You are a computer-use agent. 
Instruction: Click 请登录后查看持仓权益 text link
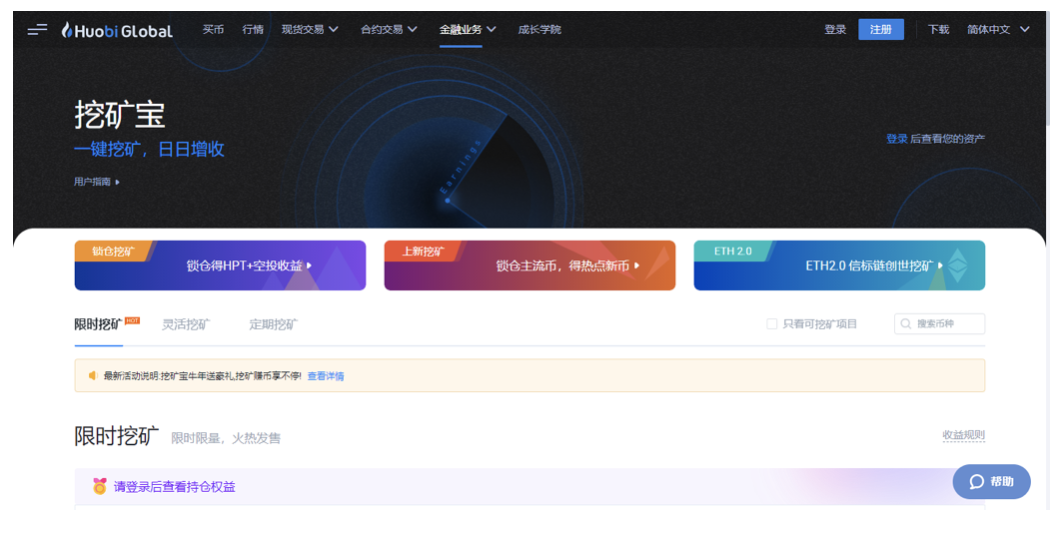(x=174, y=487)
